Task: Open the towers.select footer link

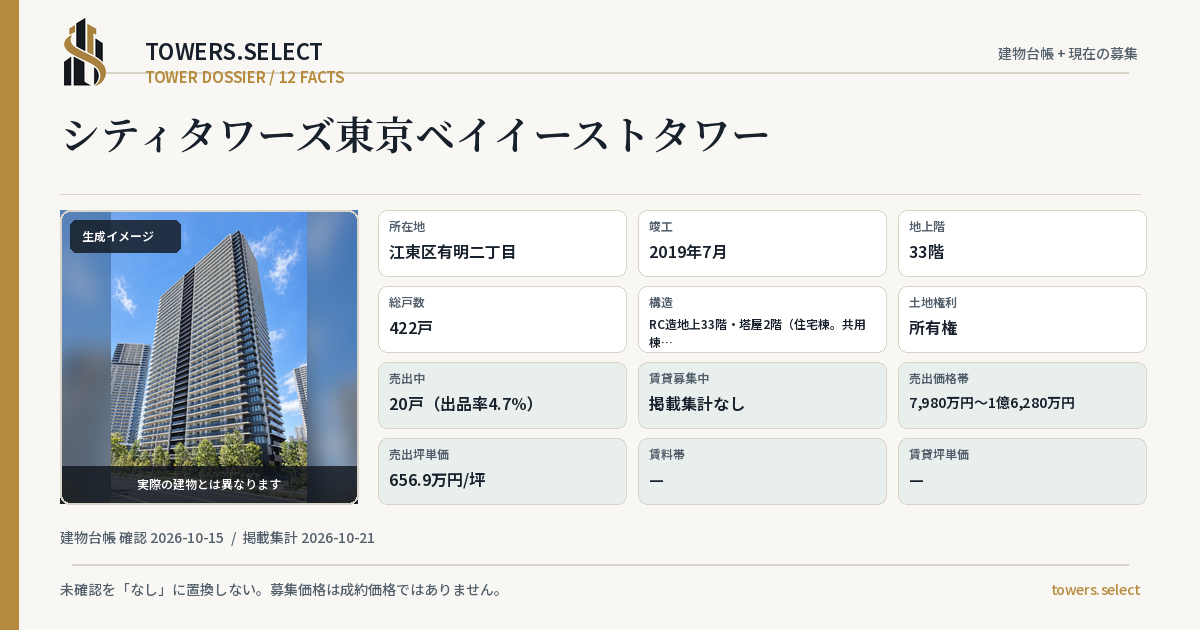Action: (x=1095, y=590)
